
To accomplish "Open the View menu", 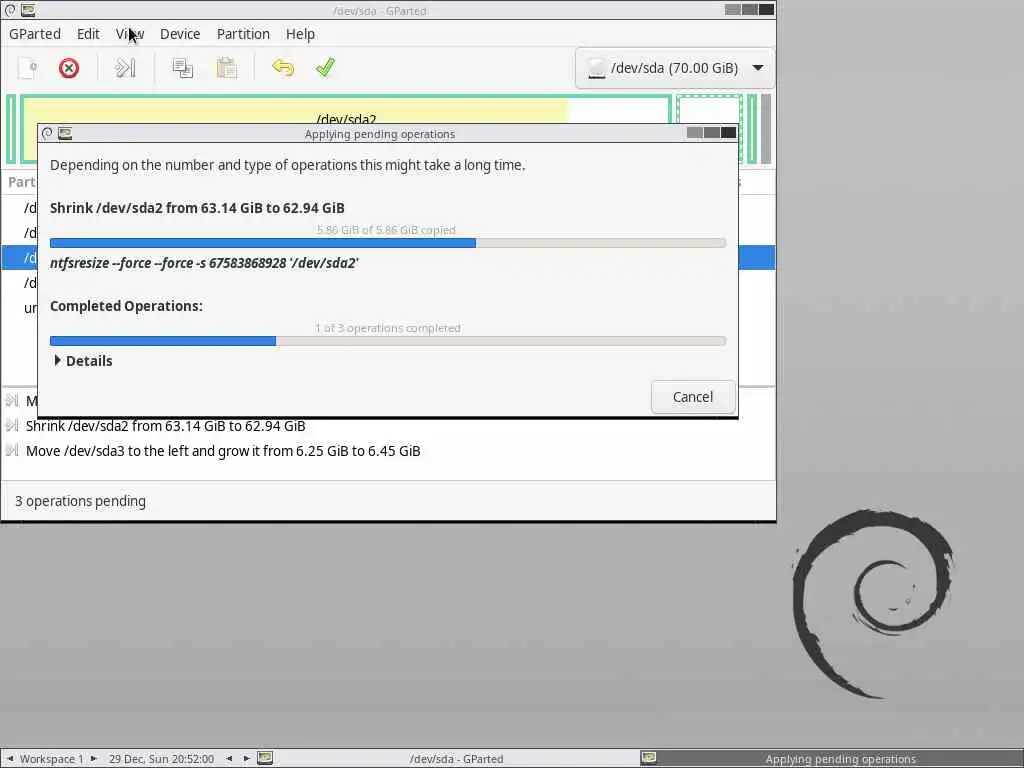I will (130, 34).
